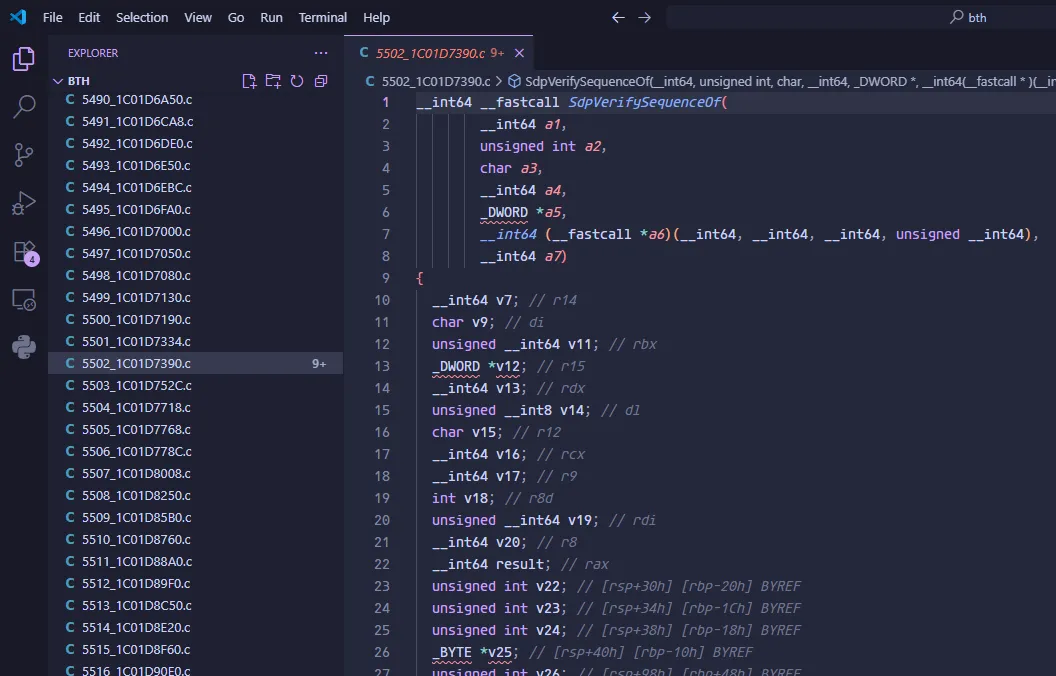Click the bth command center search box
The width and height of the screenshot is (1056, 676).
point(860,17)
